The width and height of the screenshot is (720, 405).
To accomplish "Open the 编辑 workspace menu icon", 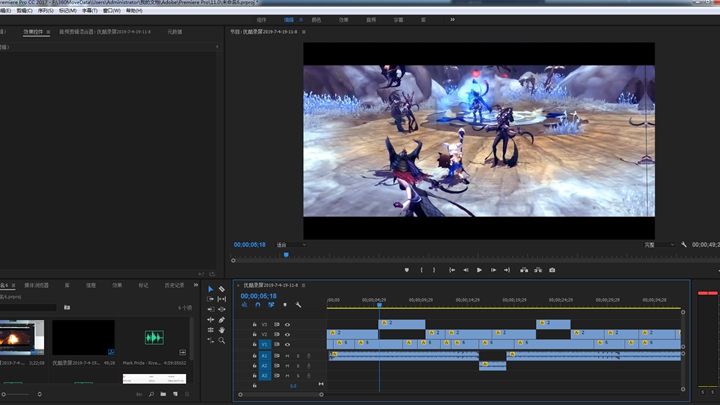I will 301,20.
